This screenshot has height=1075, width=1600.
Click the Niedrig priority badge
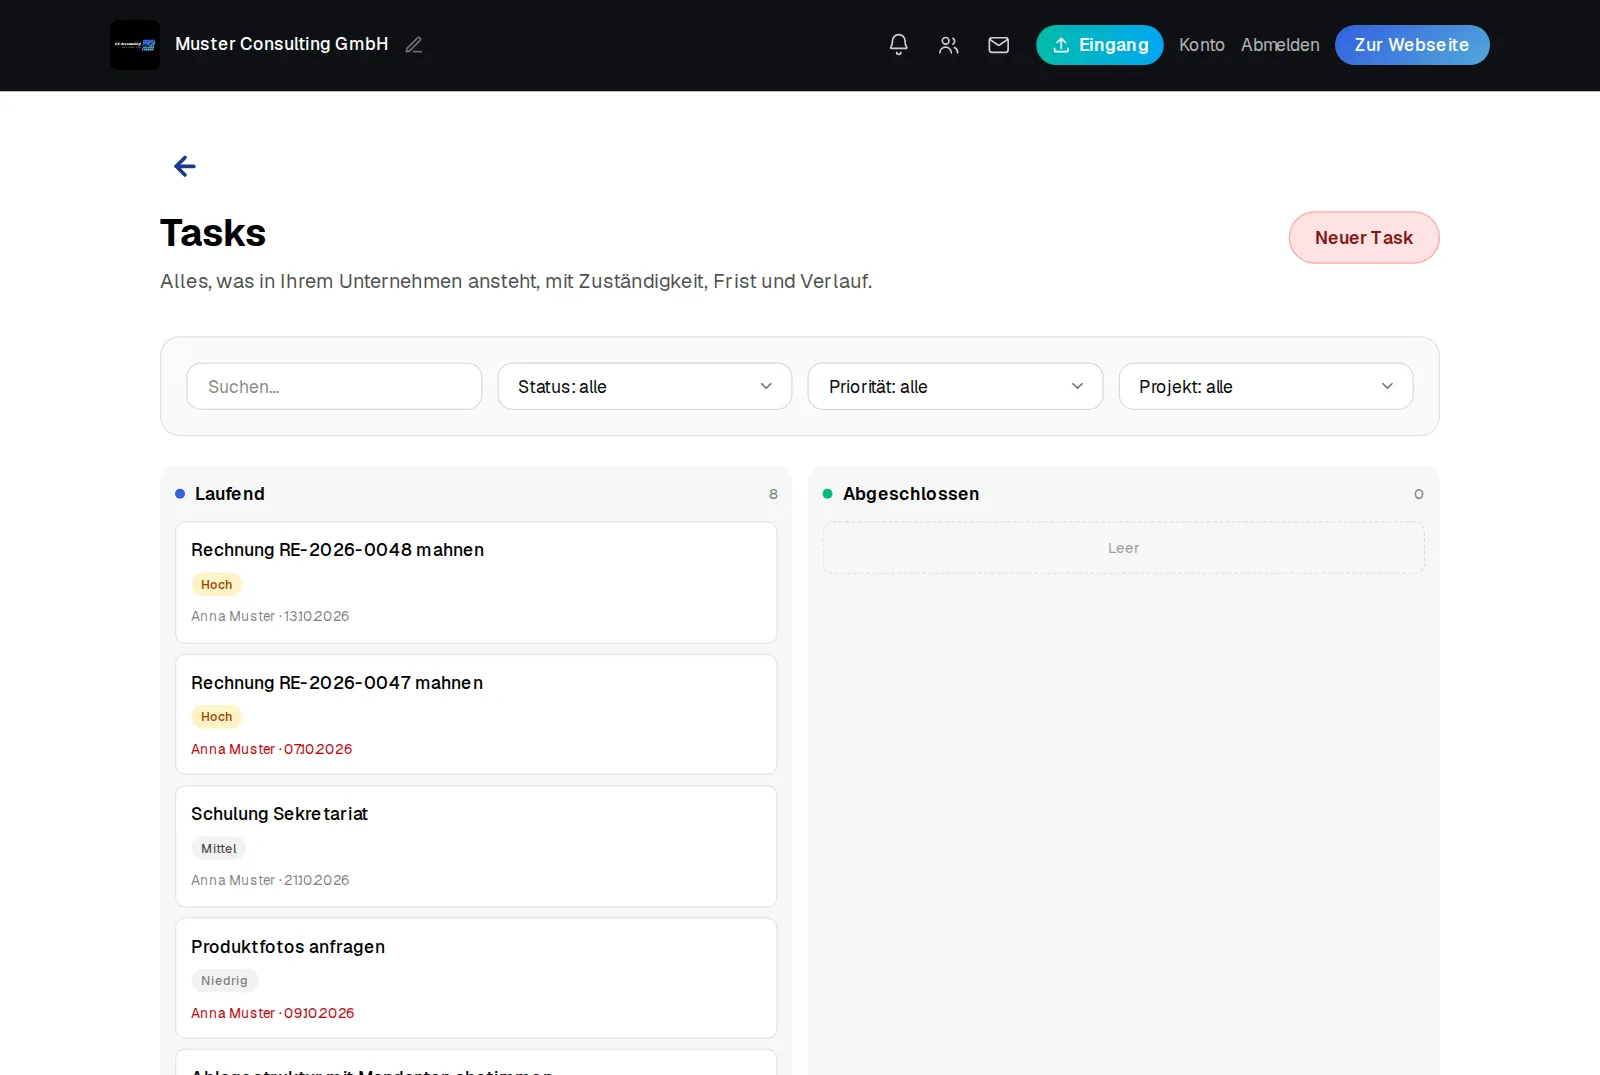[x=224, y=981]
